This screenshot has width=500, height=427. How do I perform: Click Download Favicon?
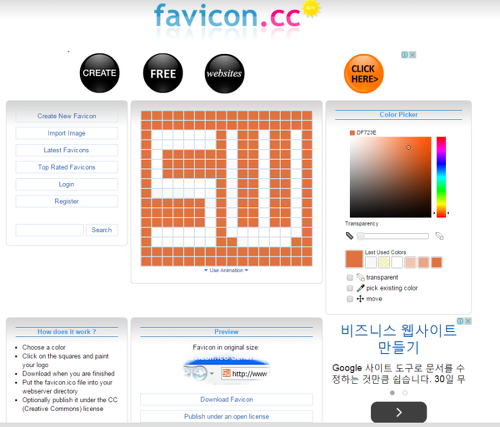pos(227,399)
